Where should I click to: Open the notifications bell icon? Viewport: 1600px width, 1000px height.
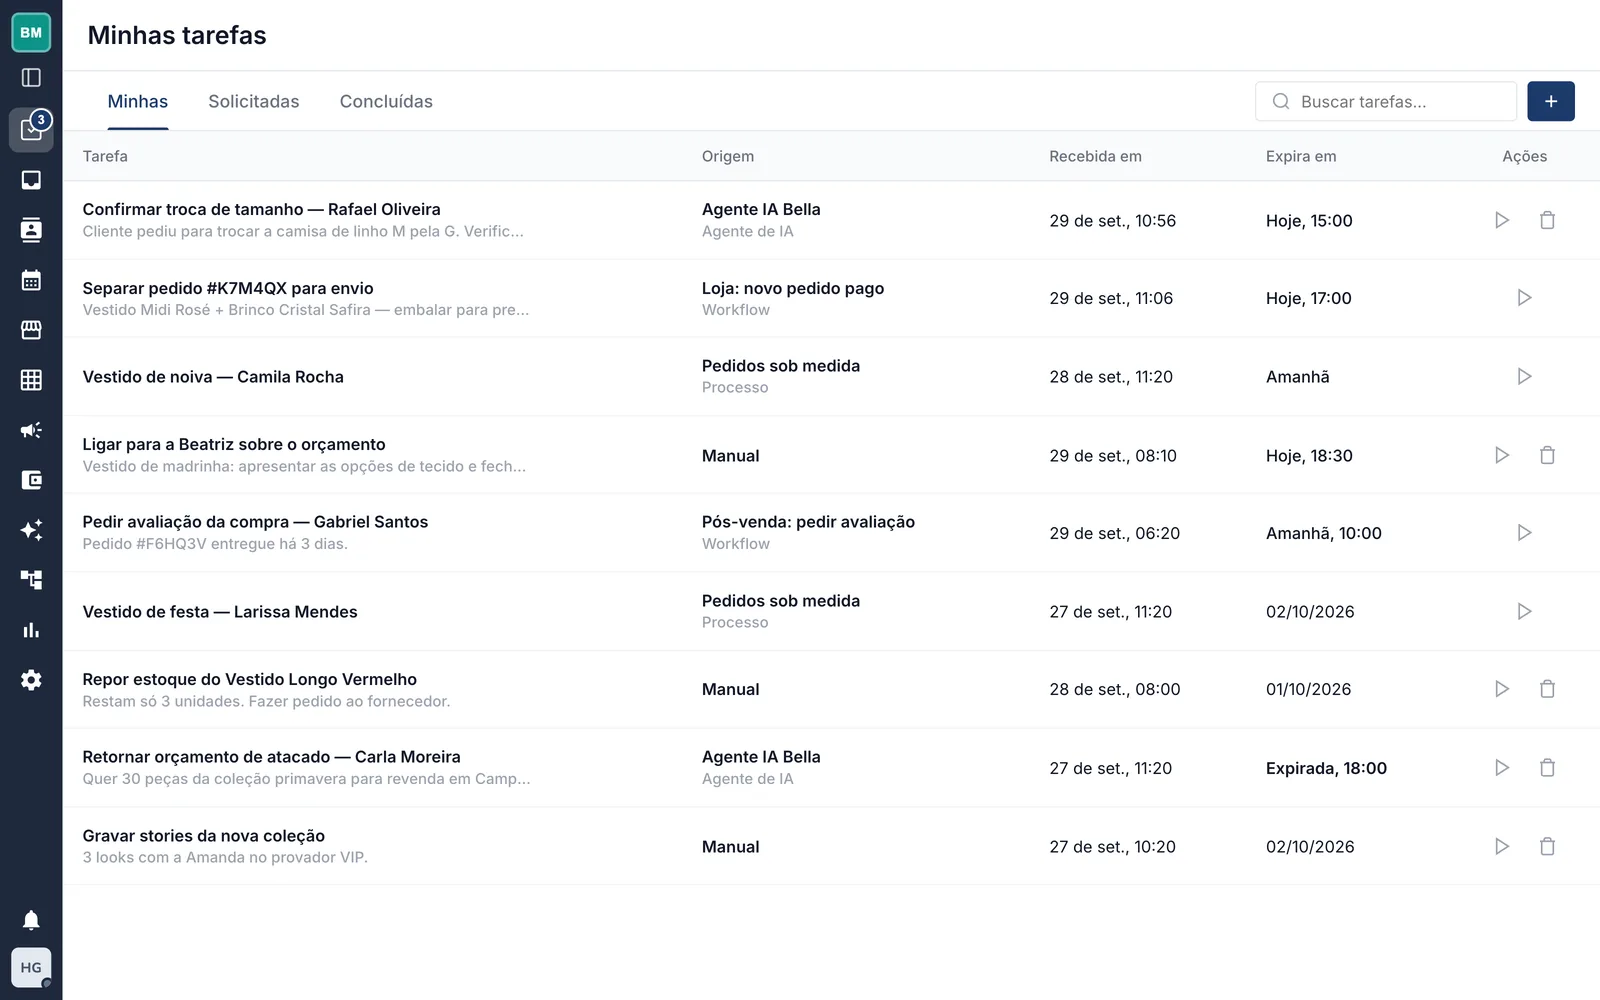pos(31,920)
